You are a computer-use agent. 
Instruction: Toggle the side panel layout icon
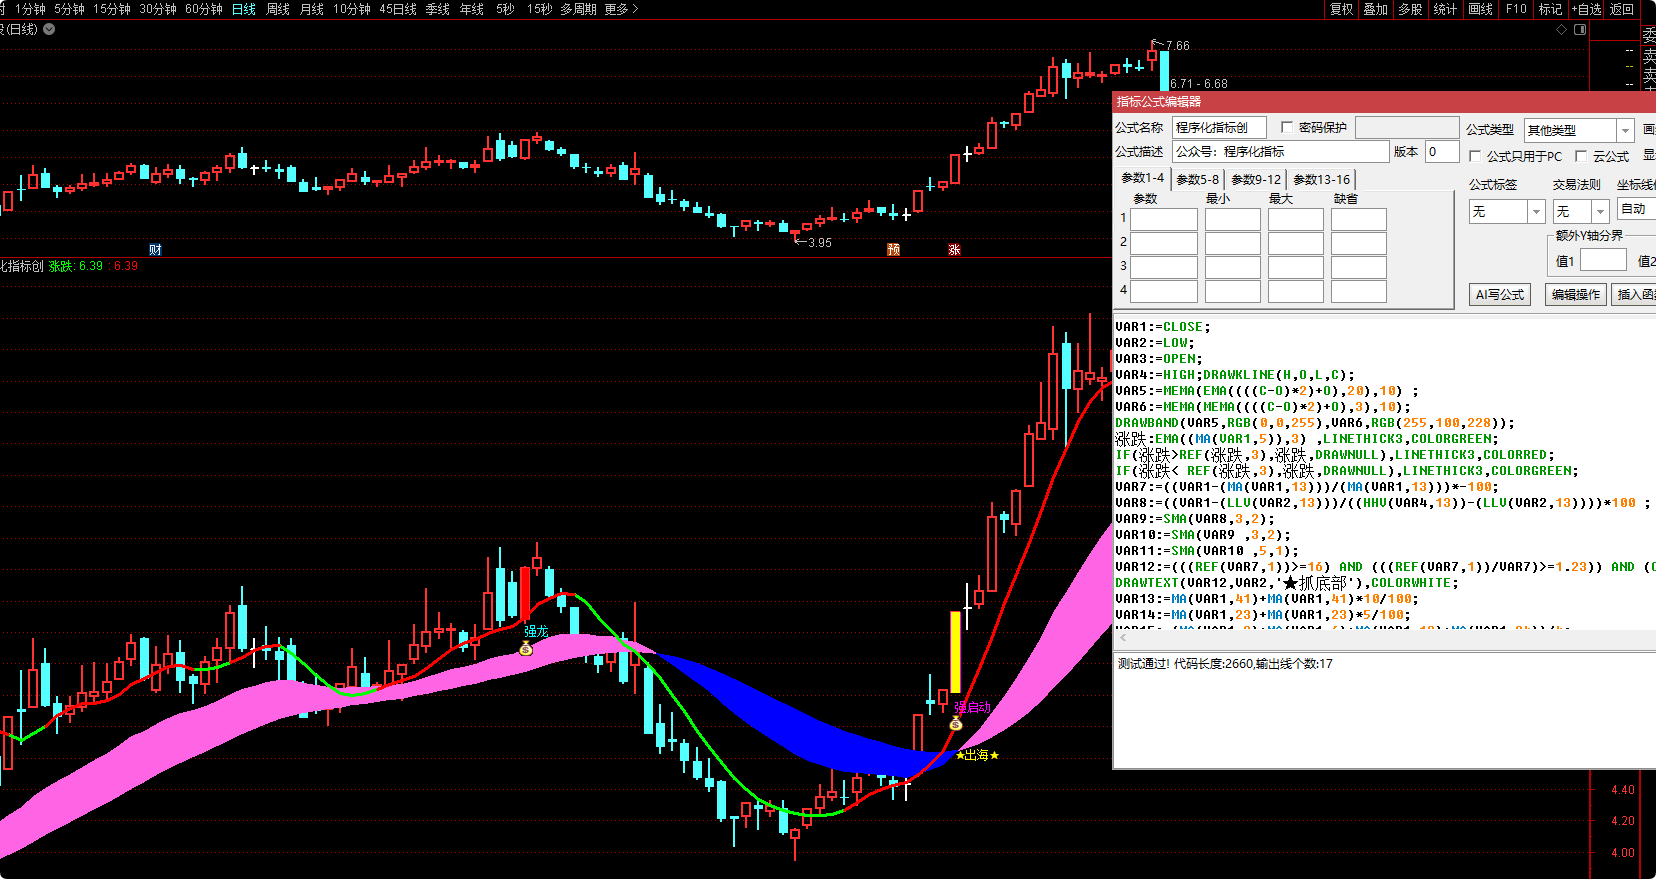point(1580,30)
